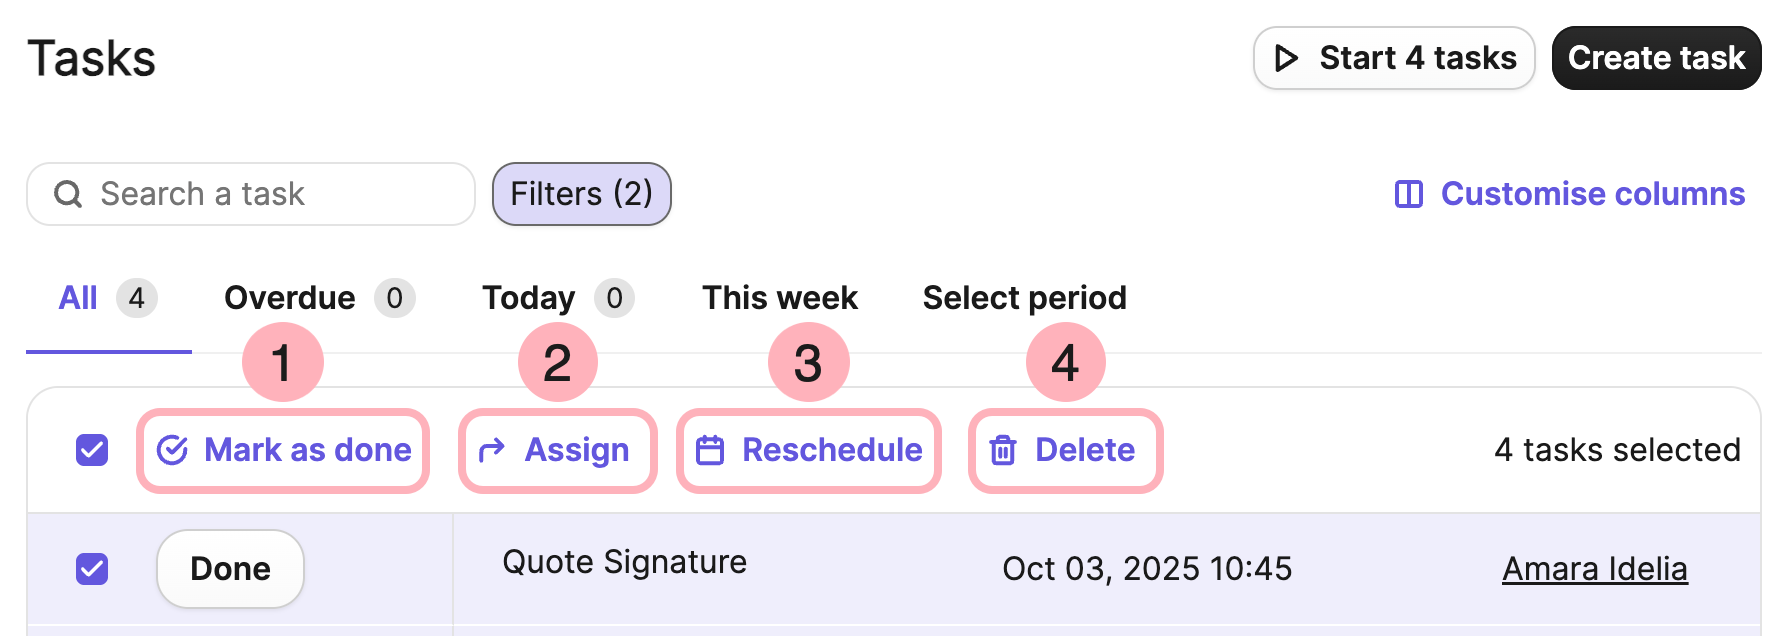Click the checkmark badge number 1 above Mark as done
The width and height of the screenshot is (1784, 636).
(x=281, y=363)
